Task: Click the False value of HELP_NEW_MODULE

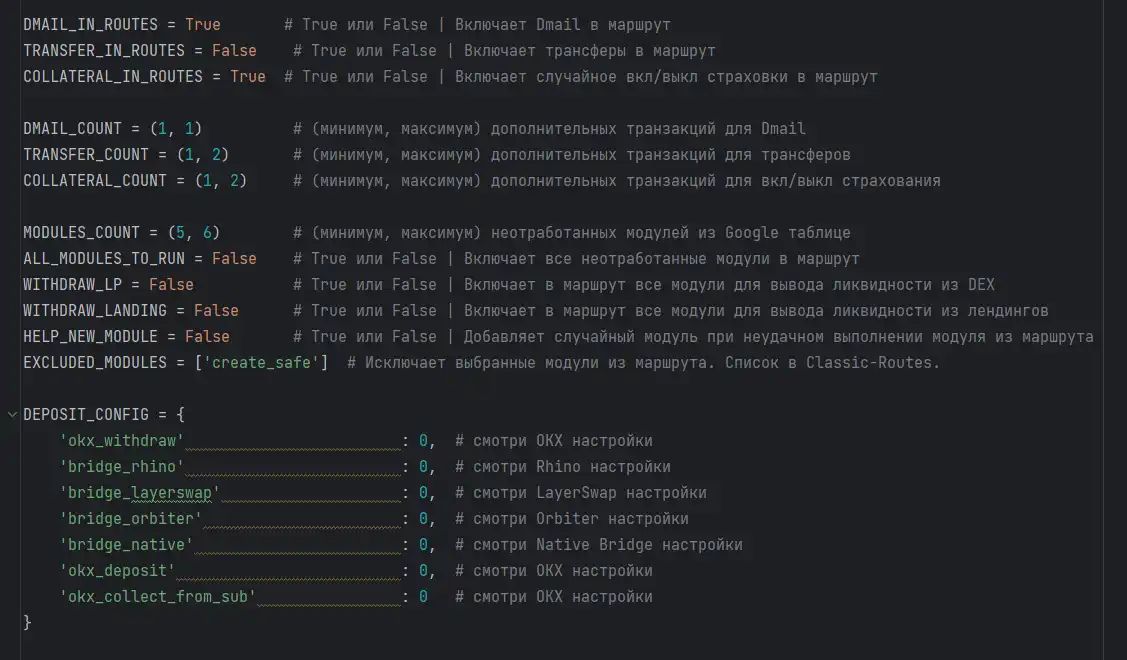Action: (207, 336)
